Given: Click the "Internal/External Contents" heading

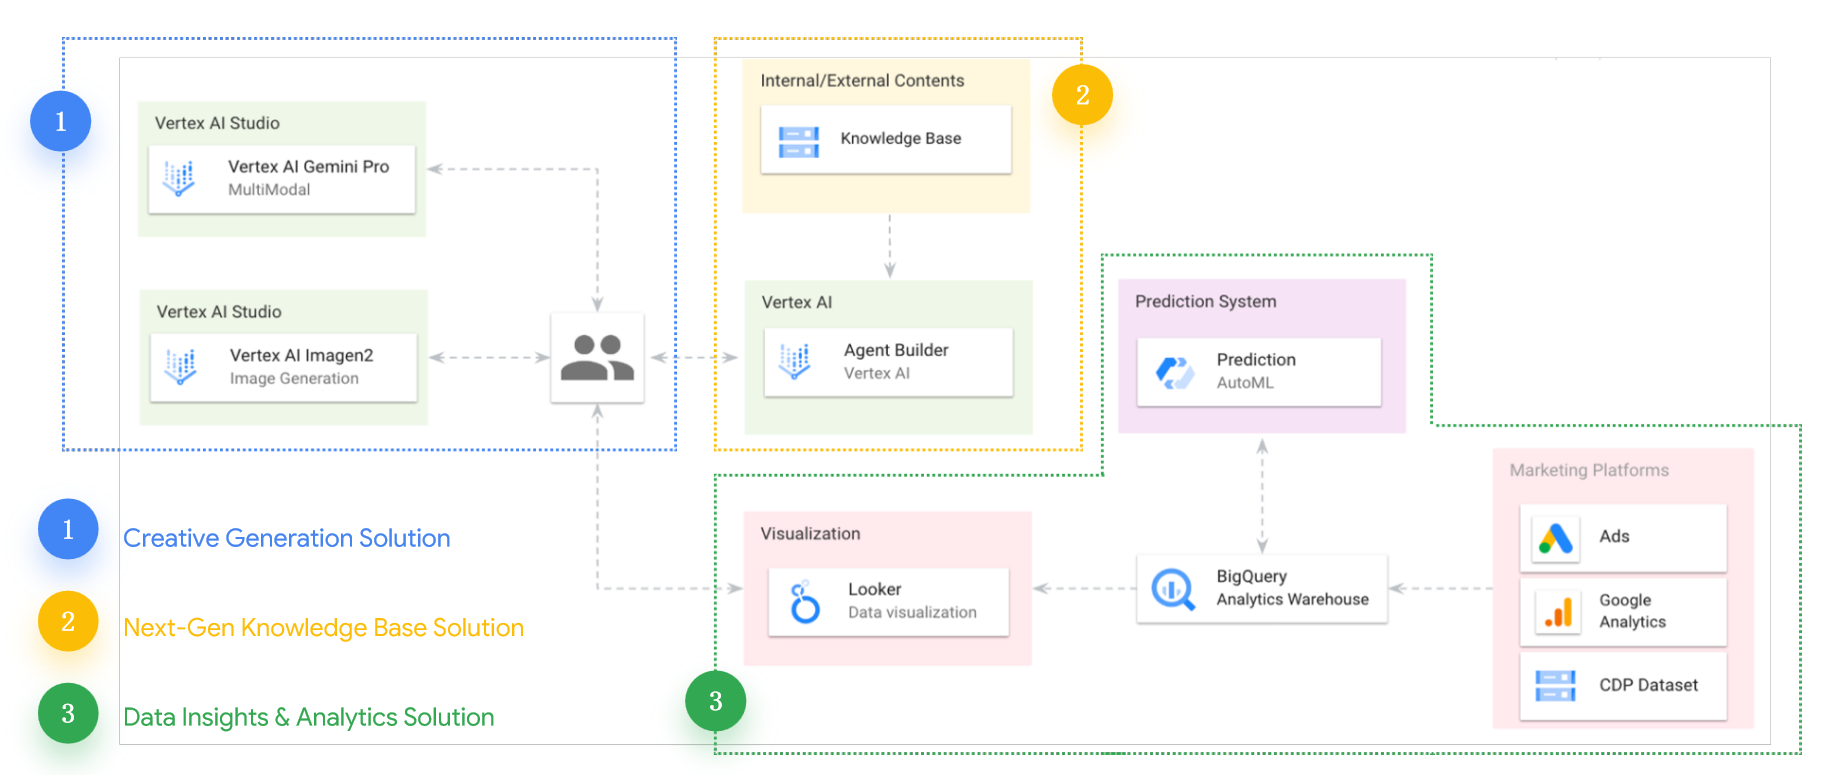Looking at the screenshot, I should pyautogui.click(x=862, y=81).
